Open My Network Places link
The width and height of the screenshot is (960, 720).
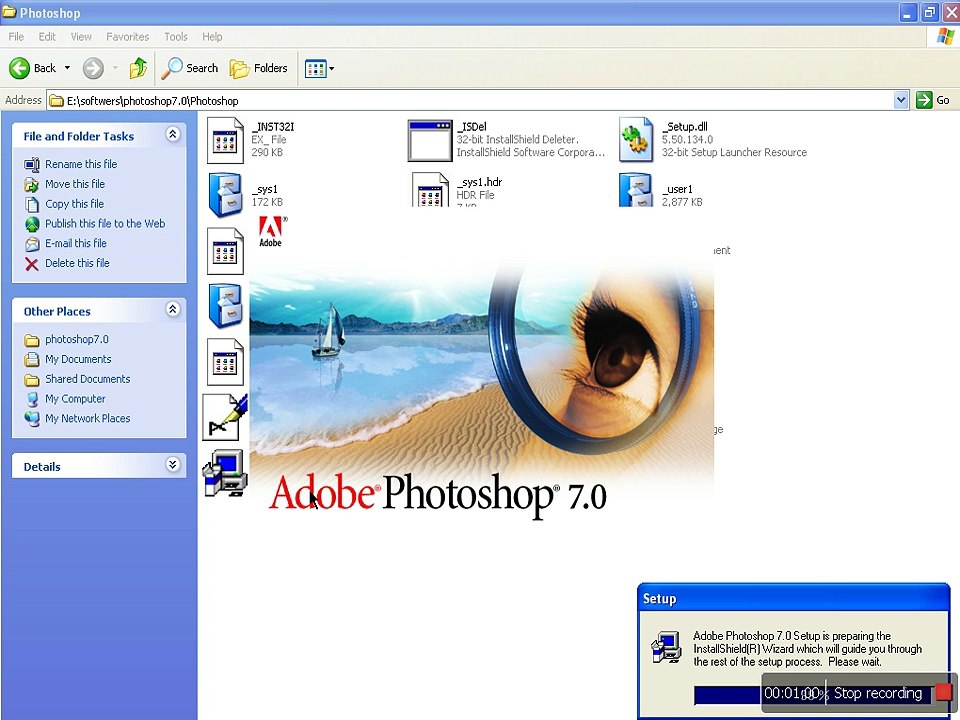tap(88, 418)
